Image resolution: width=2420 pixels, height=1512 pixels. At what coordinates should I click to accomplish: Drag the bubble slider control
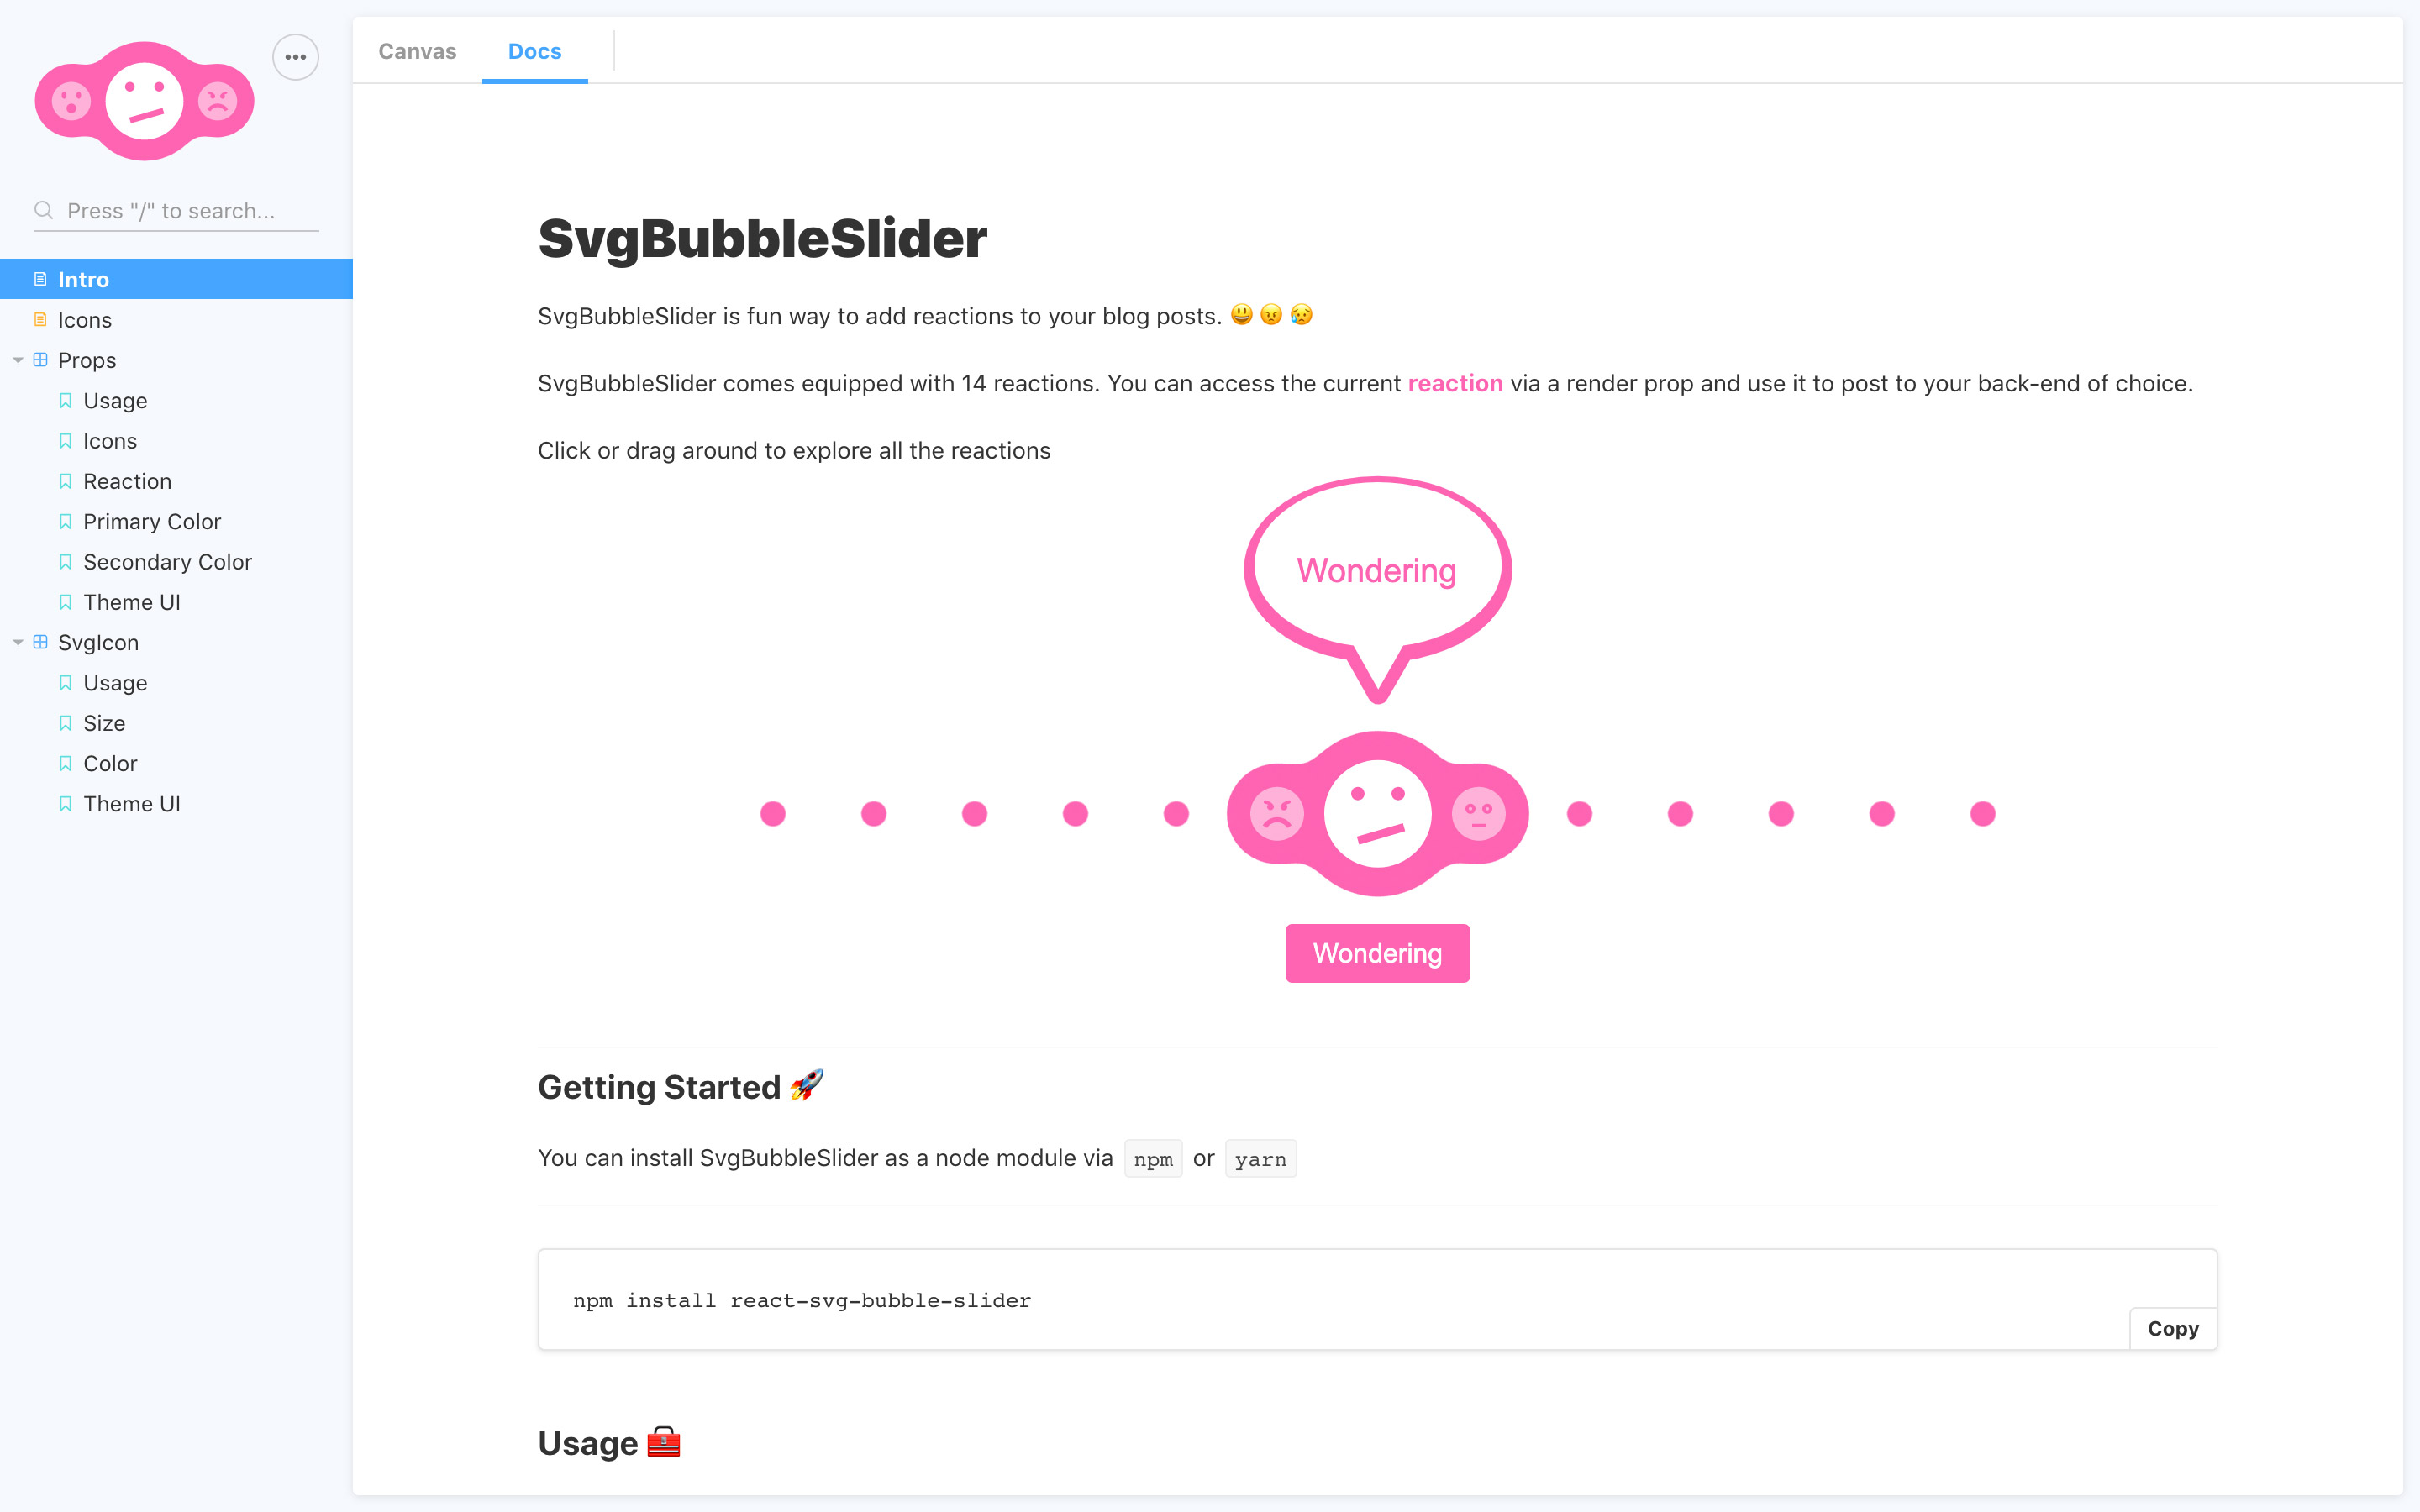pyautogui.click(x=1378, y=811)
